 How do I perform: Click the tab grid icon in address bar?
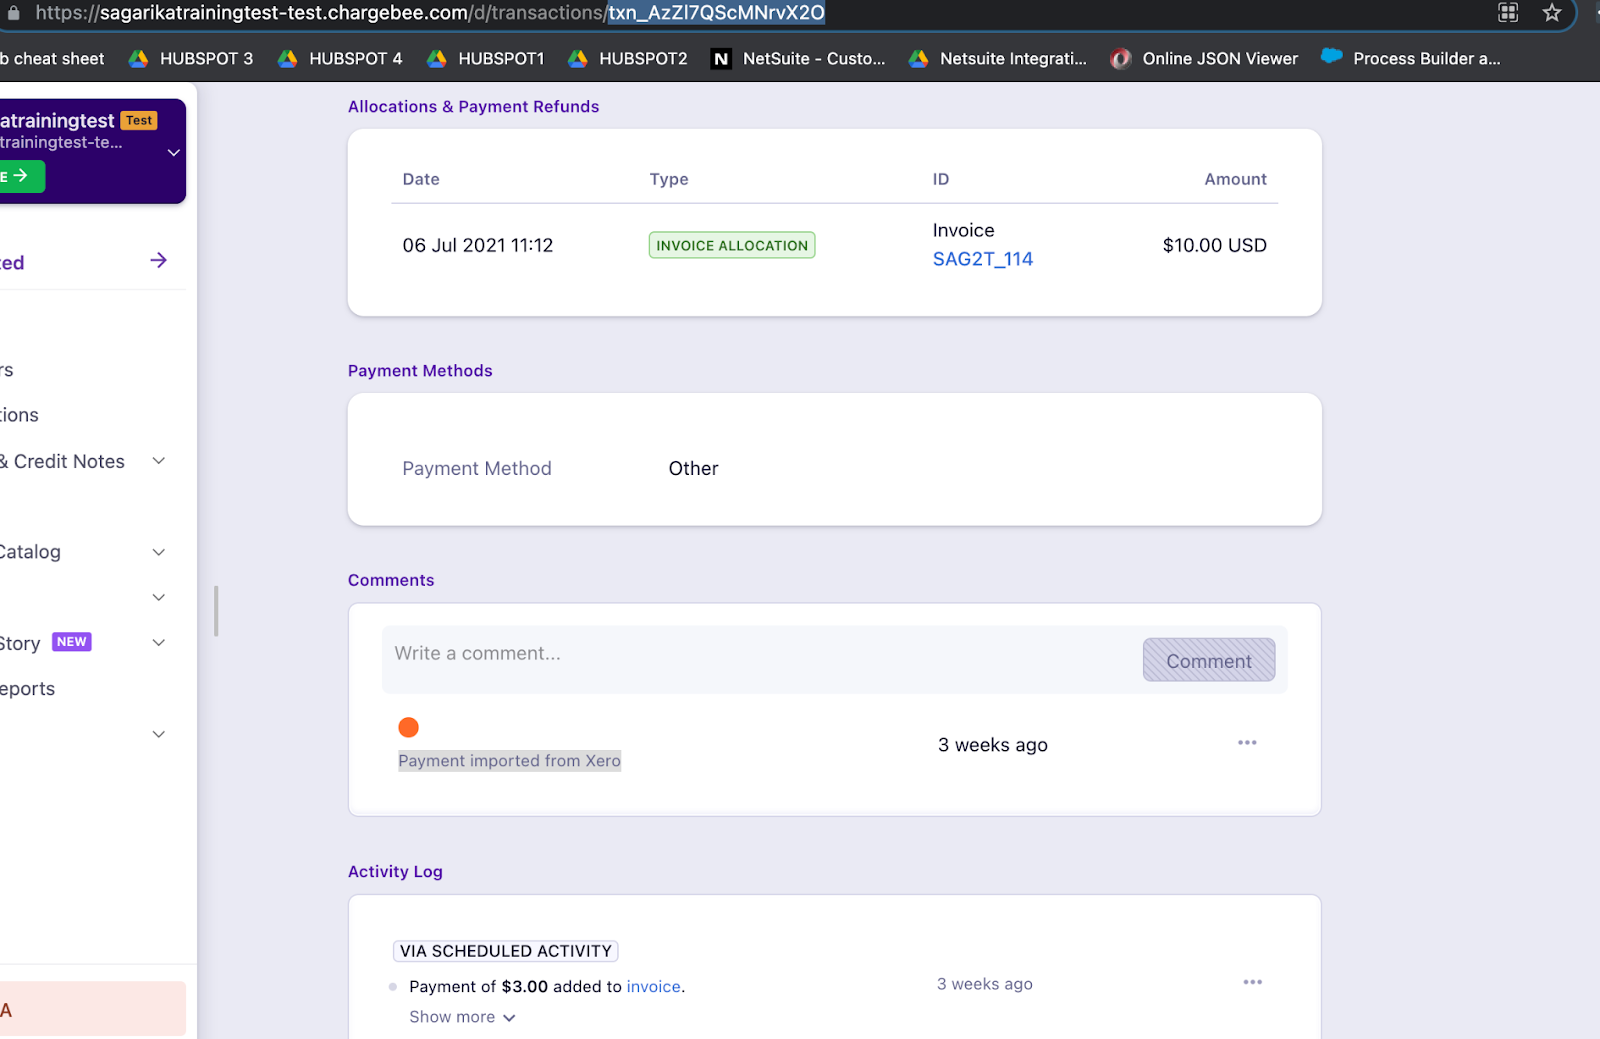click(1508, 13)
